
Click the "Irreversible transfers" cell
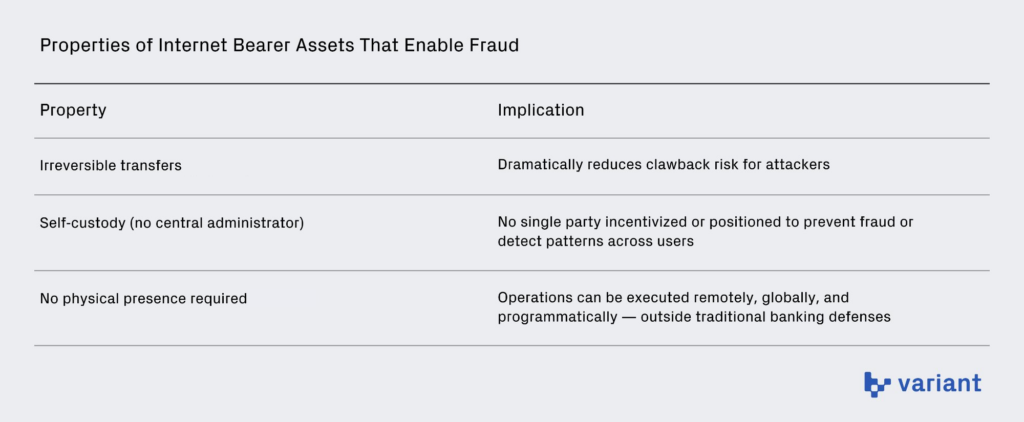(111, 165)
